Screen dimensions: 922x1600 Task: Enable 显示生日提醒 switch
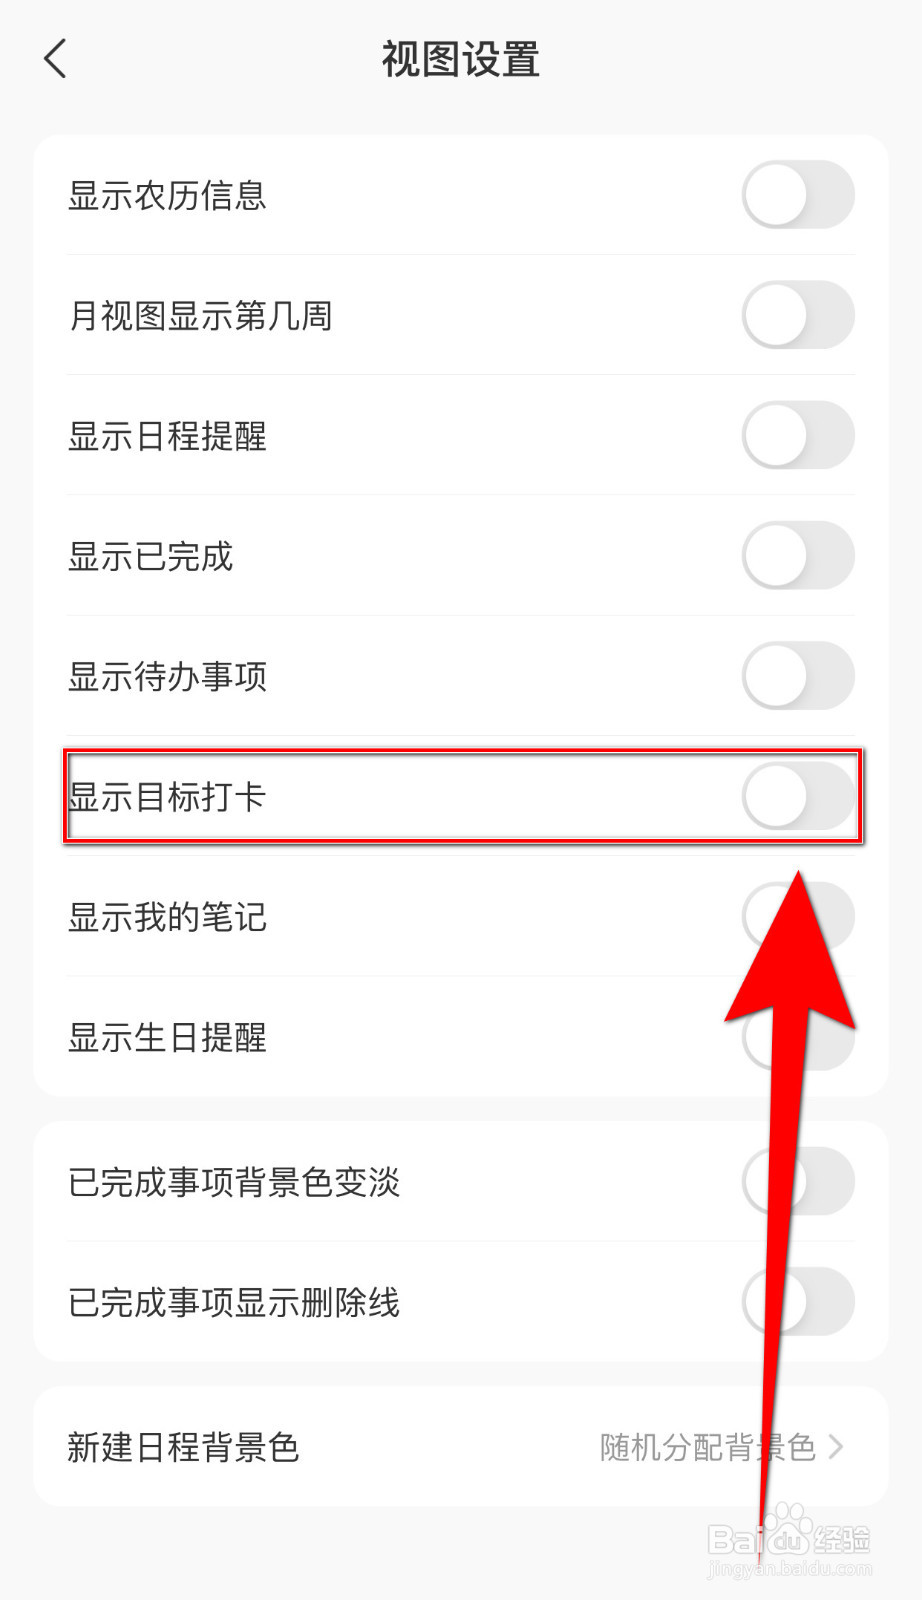(x=798, y=1037)
